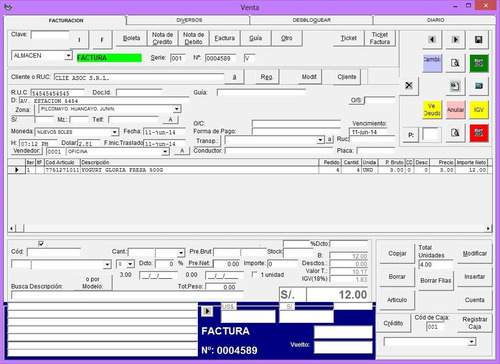
Task: Click the Registrar Caja button
Action: pyautogui.click(x=474, y=323)
